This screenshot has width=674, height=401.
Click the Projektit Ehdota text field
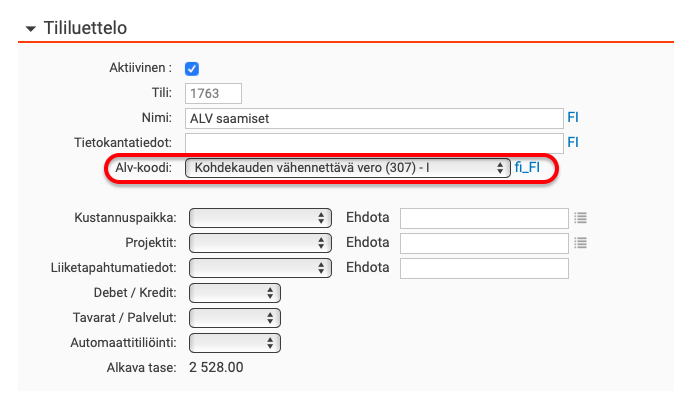point(484,242)
